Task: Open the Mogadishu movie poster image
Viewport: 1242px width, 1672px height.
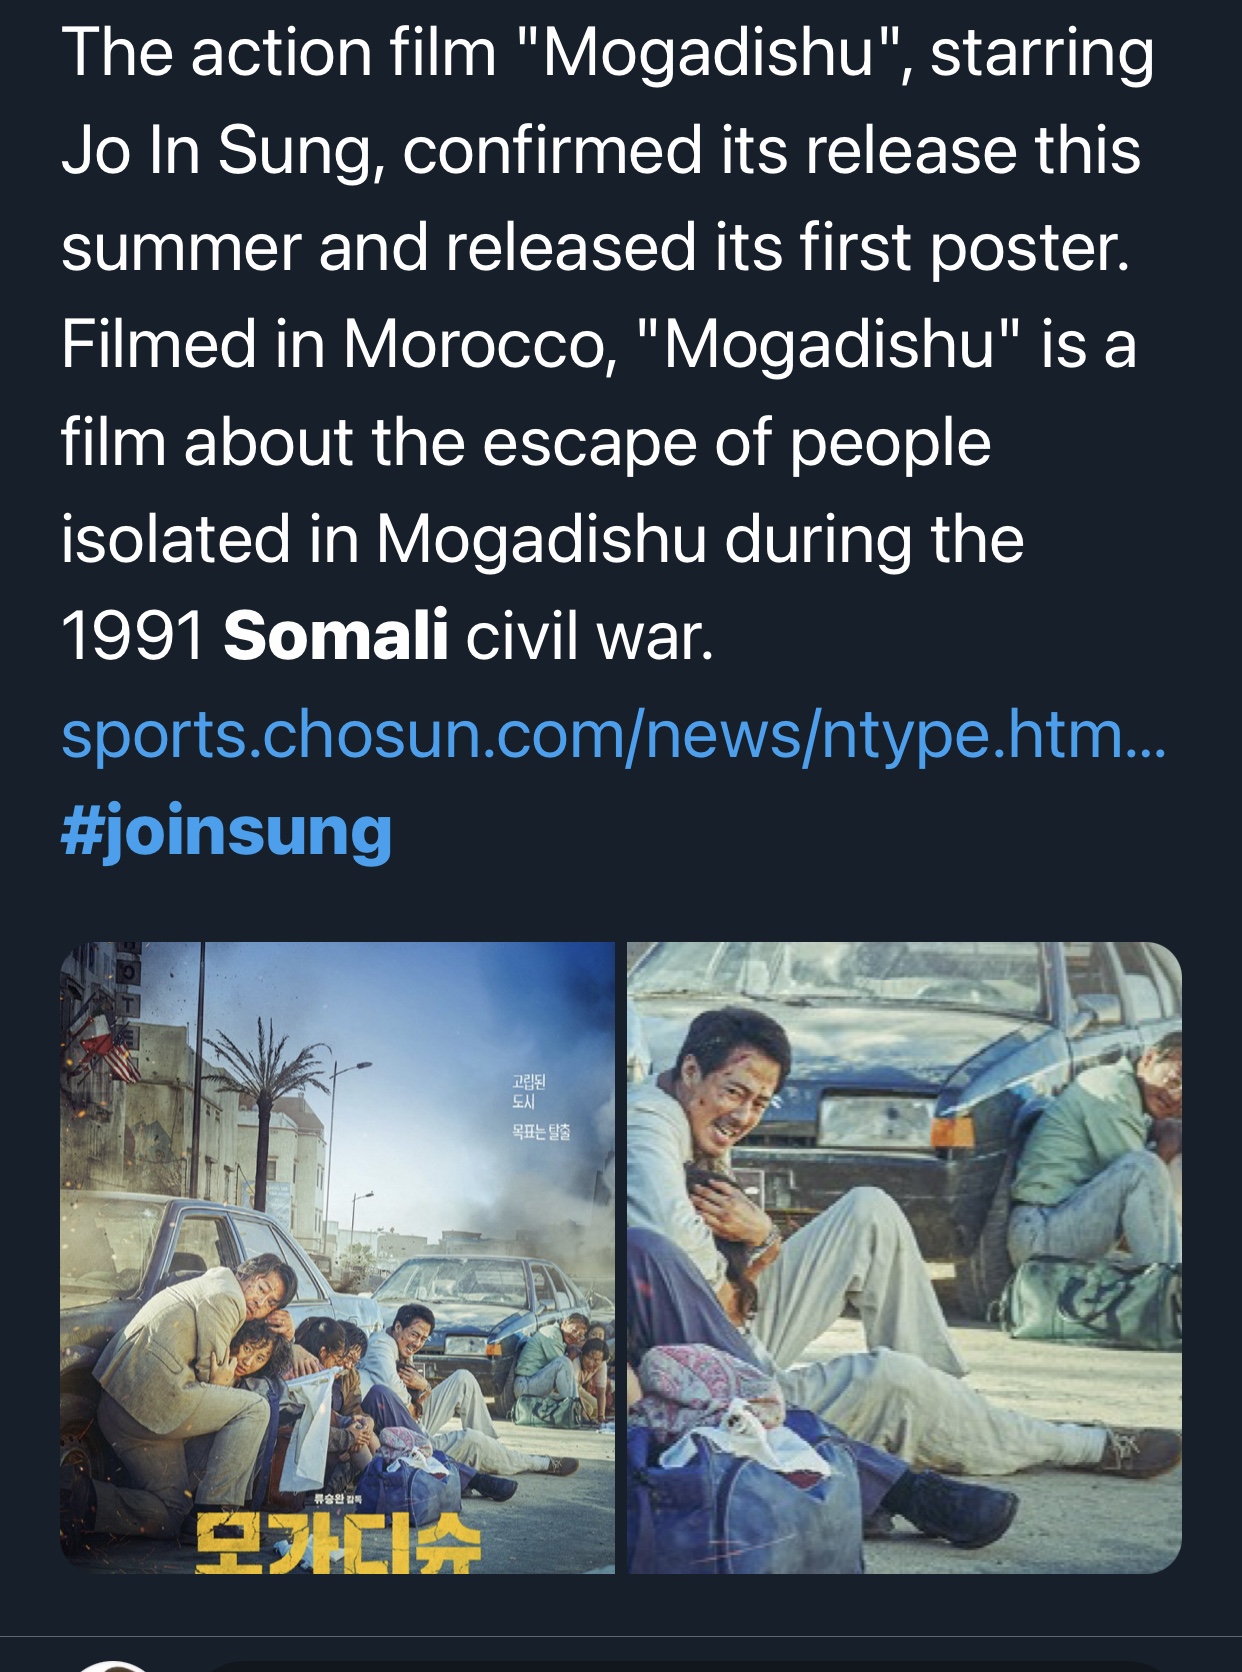Action: [337, 1257]
